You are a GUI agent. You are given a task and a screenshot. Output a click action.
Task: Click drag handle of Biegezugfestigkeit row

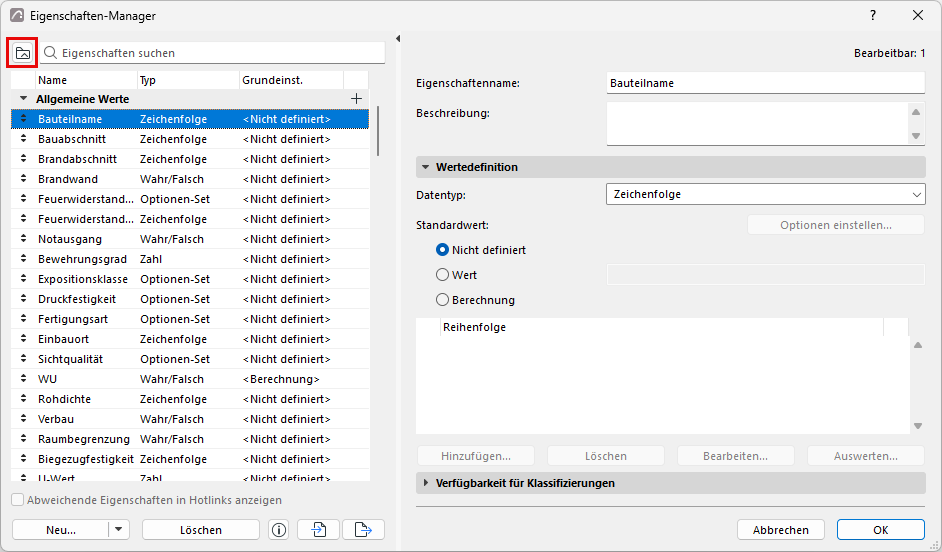23,459
